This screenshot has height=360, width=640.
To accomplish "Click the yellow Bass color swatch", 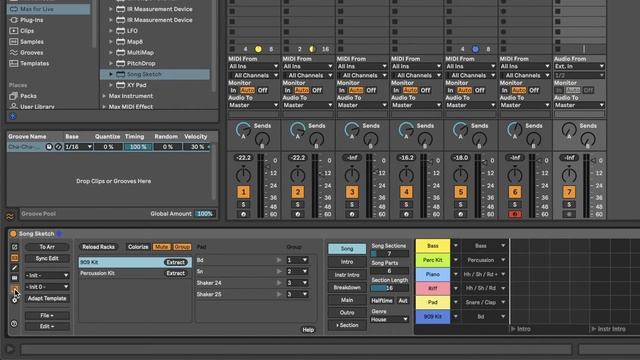I will (x=433, y=246).
